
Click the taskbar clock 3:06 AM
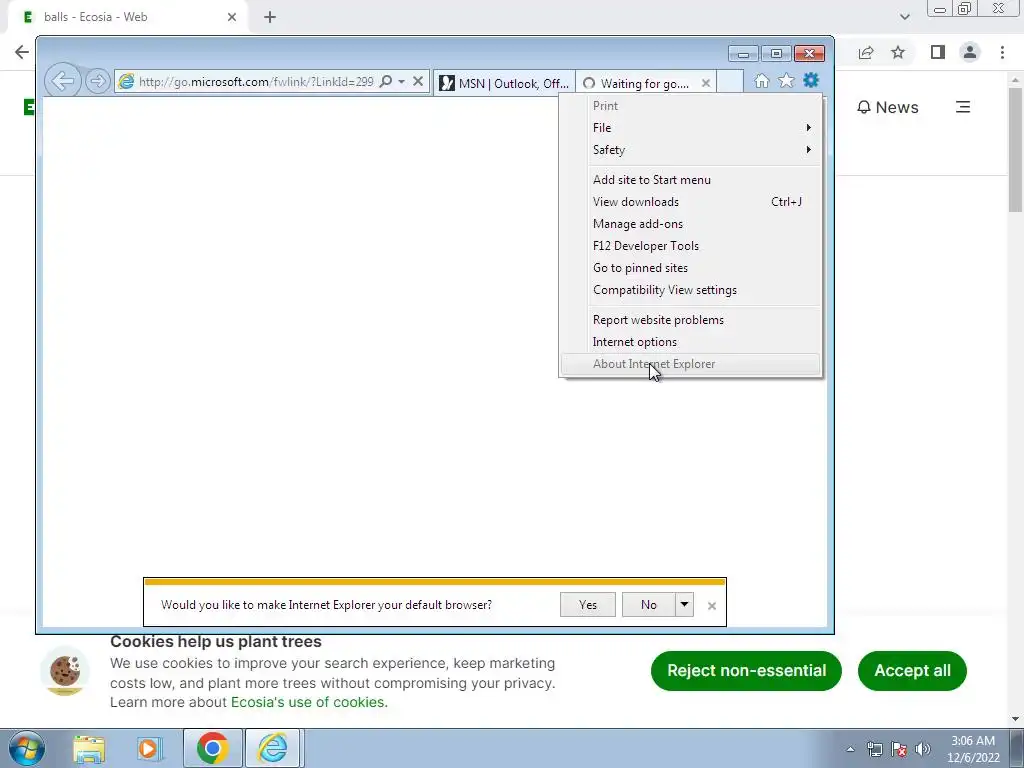point(973,741)
